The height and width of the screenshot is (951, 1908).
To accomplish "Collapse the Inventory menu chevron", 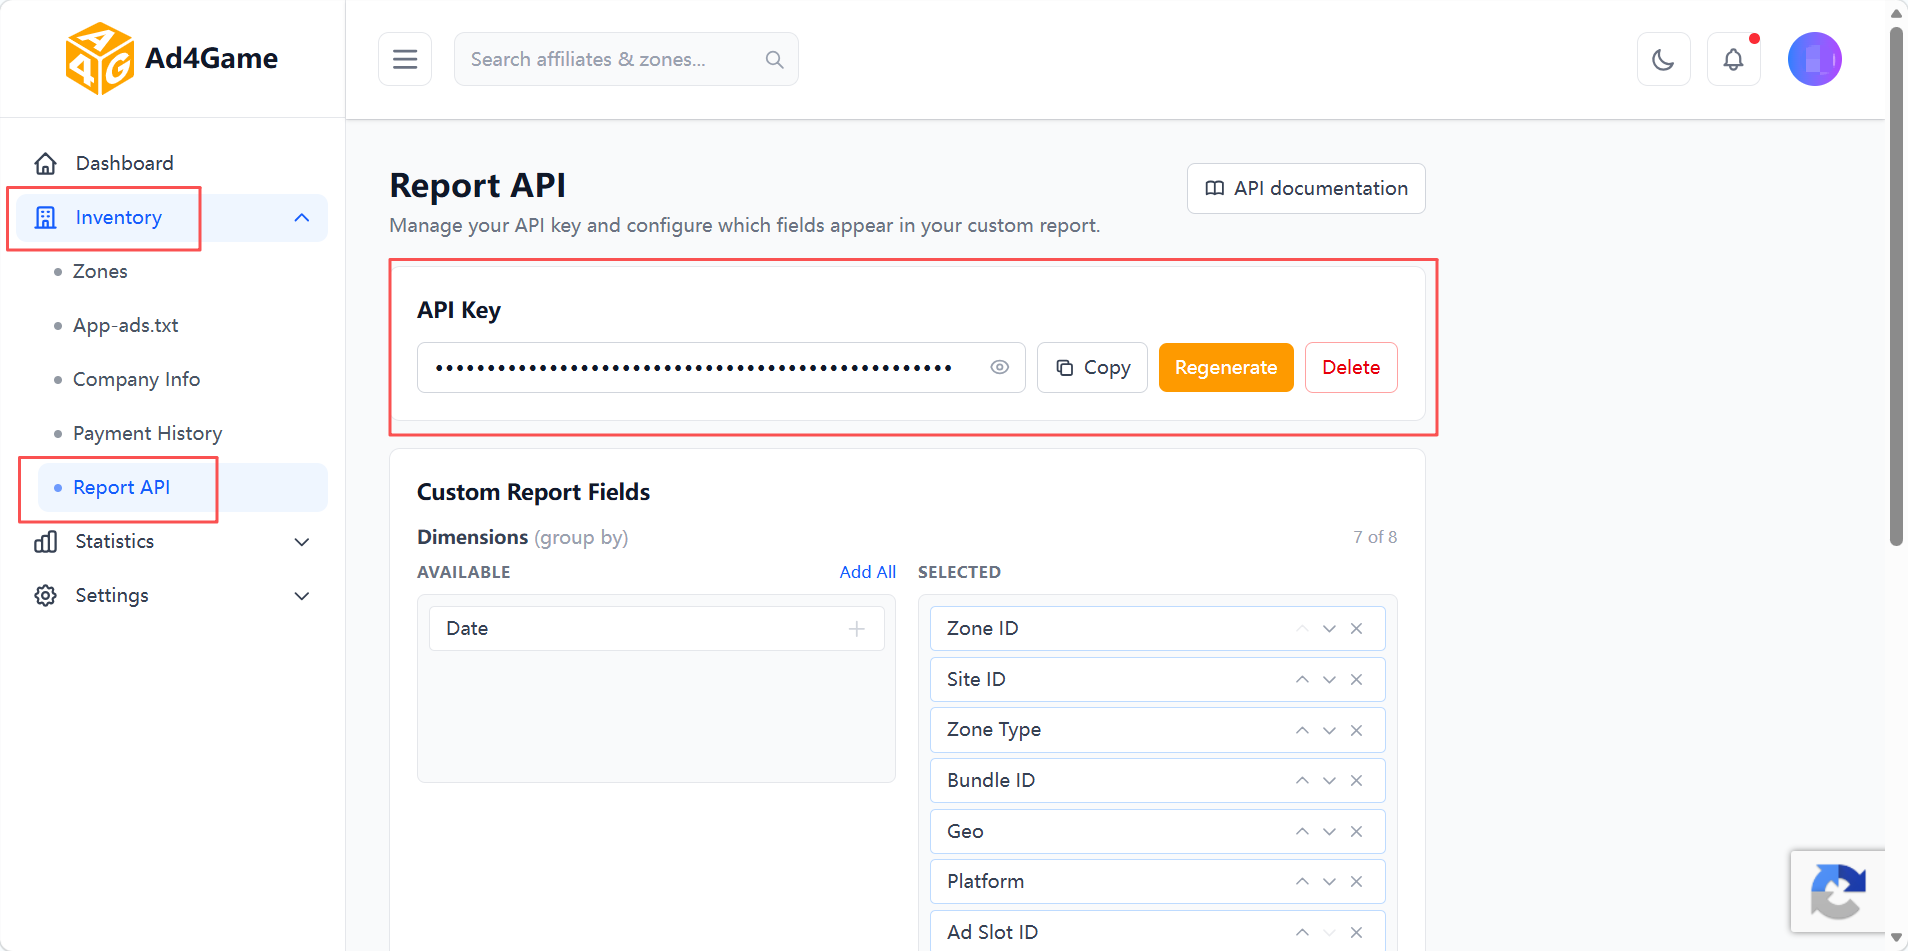I will coord(302,218).
